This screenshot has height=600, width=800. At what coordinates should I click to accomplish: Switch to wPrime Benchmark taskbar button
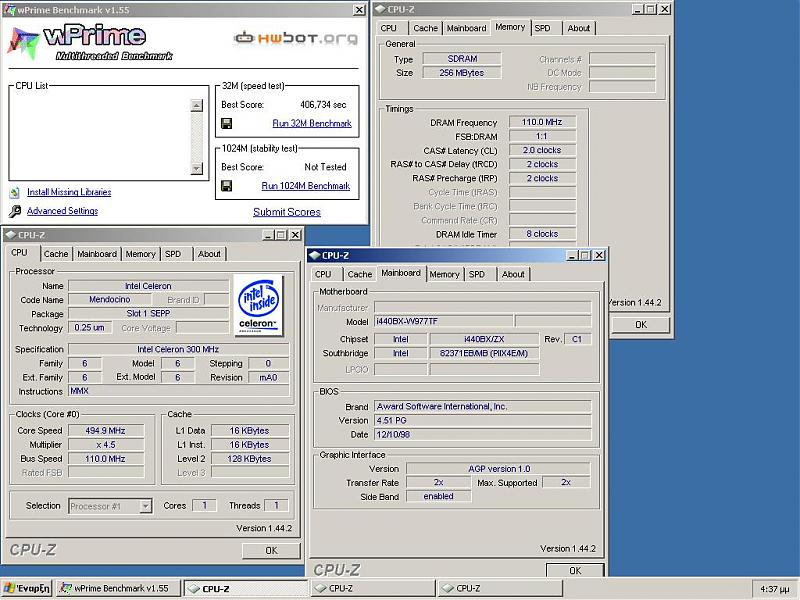click(118, 588)
